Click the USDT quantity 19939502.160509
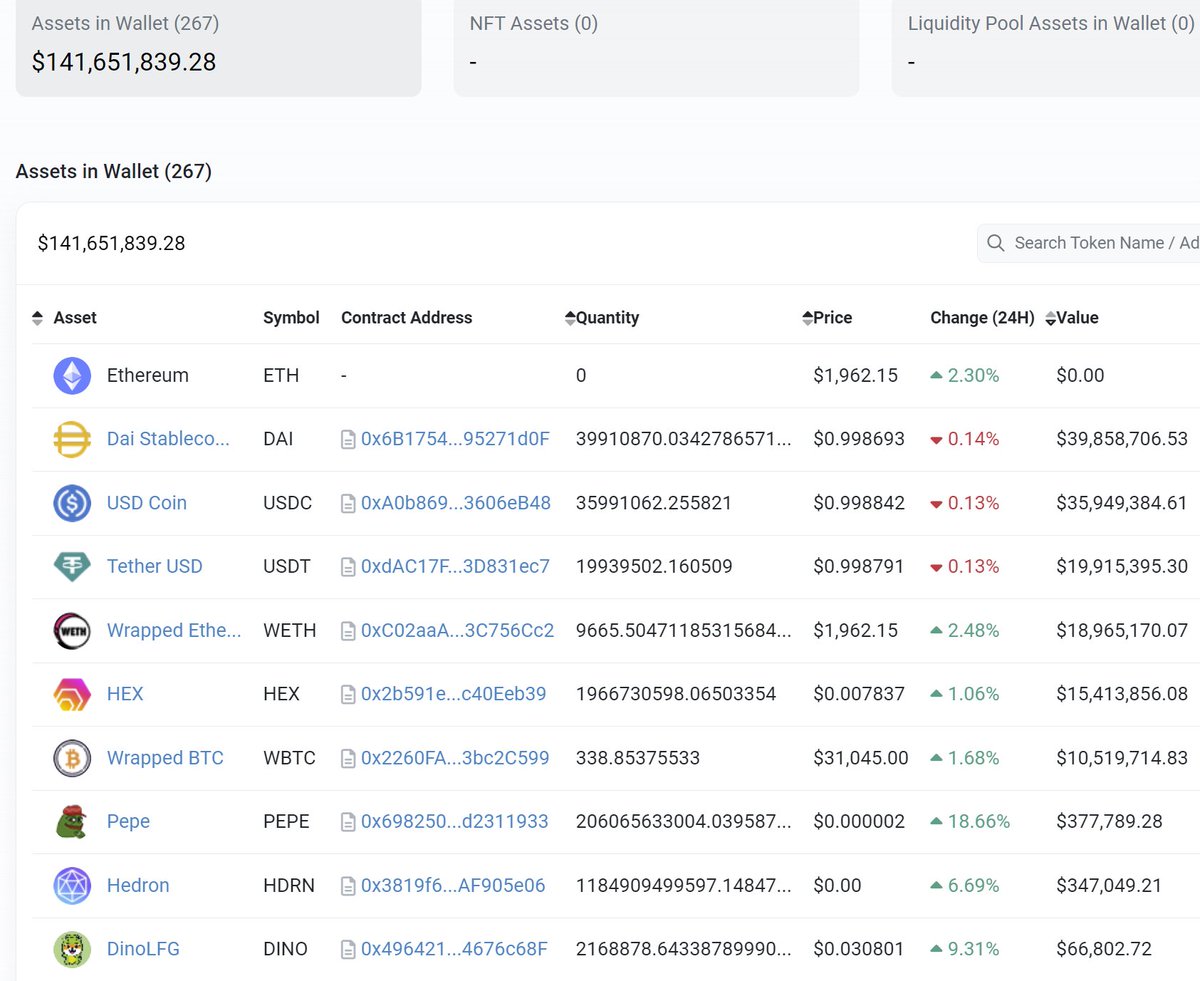1200x981 pixels. click(654, 566)
